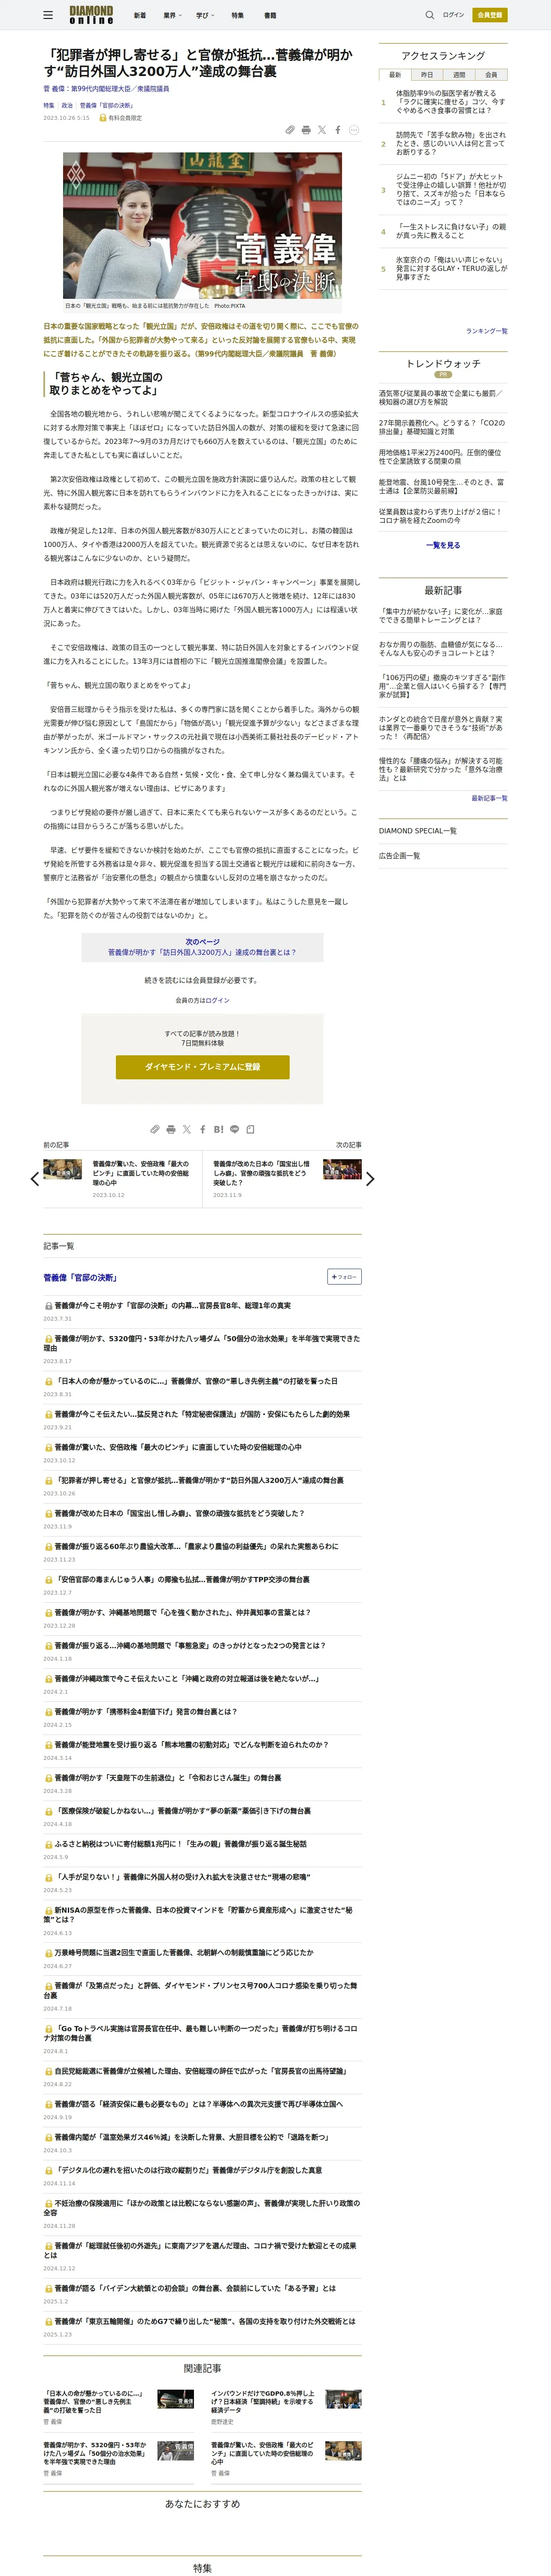Click the Diamond Online logo
The width and height of the screenshot is (551, 2576).
(91, 15)
